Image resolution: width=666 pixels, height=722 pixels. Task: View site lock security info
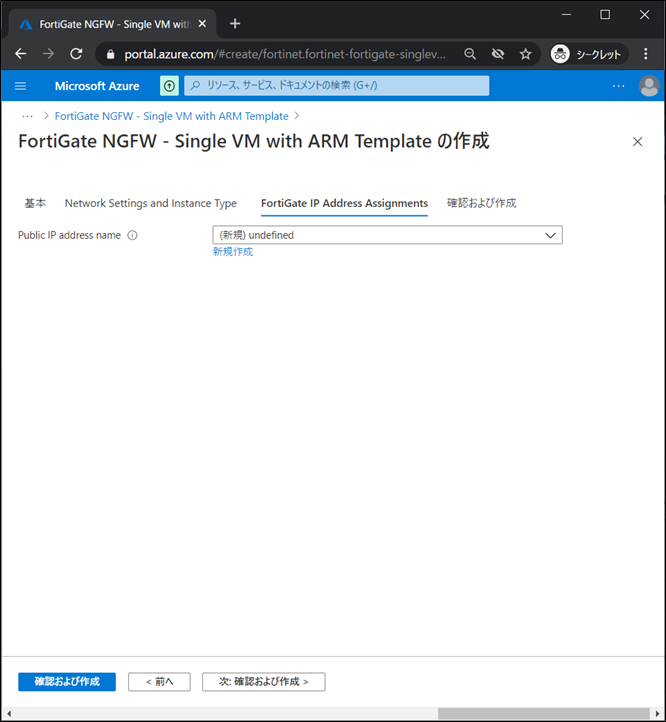[x=110, y=54]
